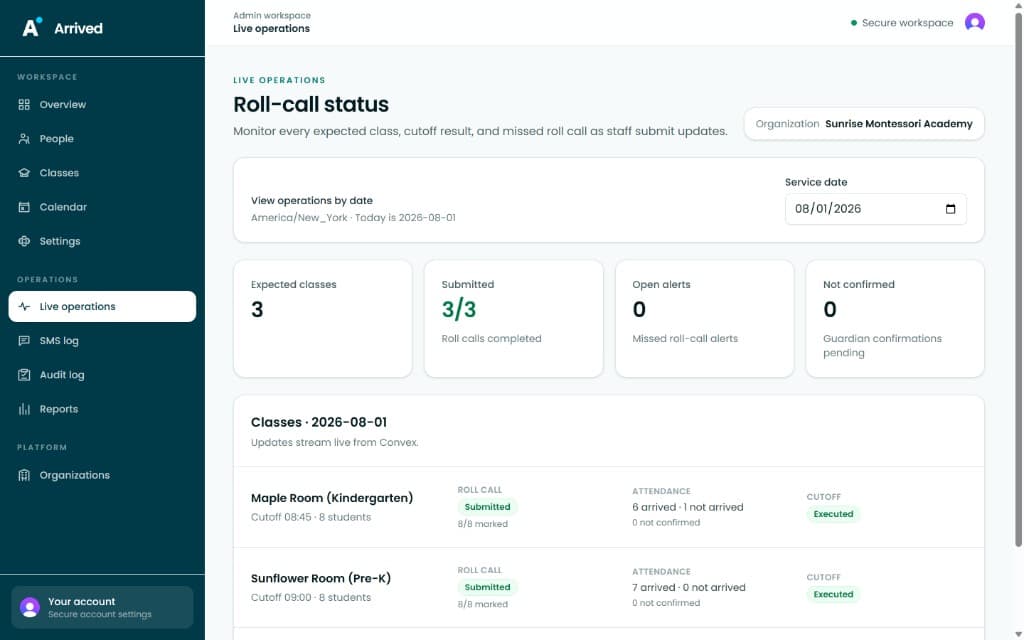1024x640 pixels.
Task: Open the SMS log page
Action: click(x=102, y=341)
